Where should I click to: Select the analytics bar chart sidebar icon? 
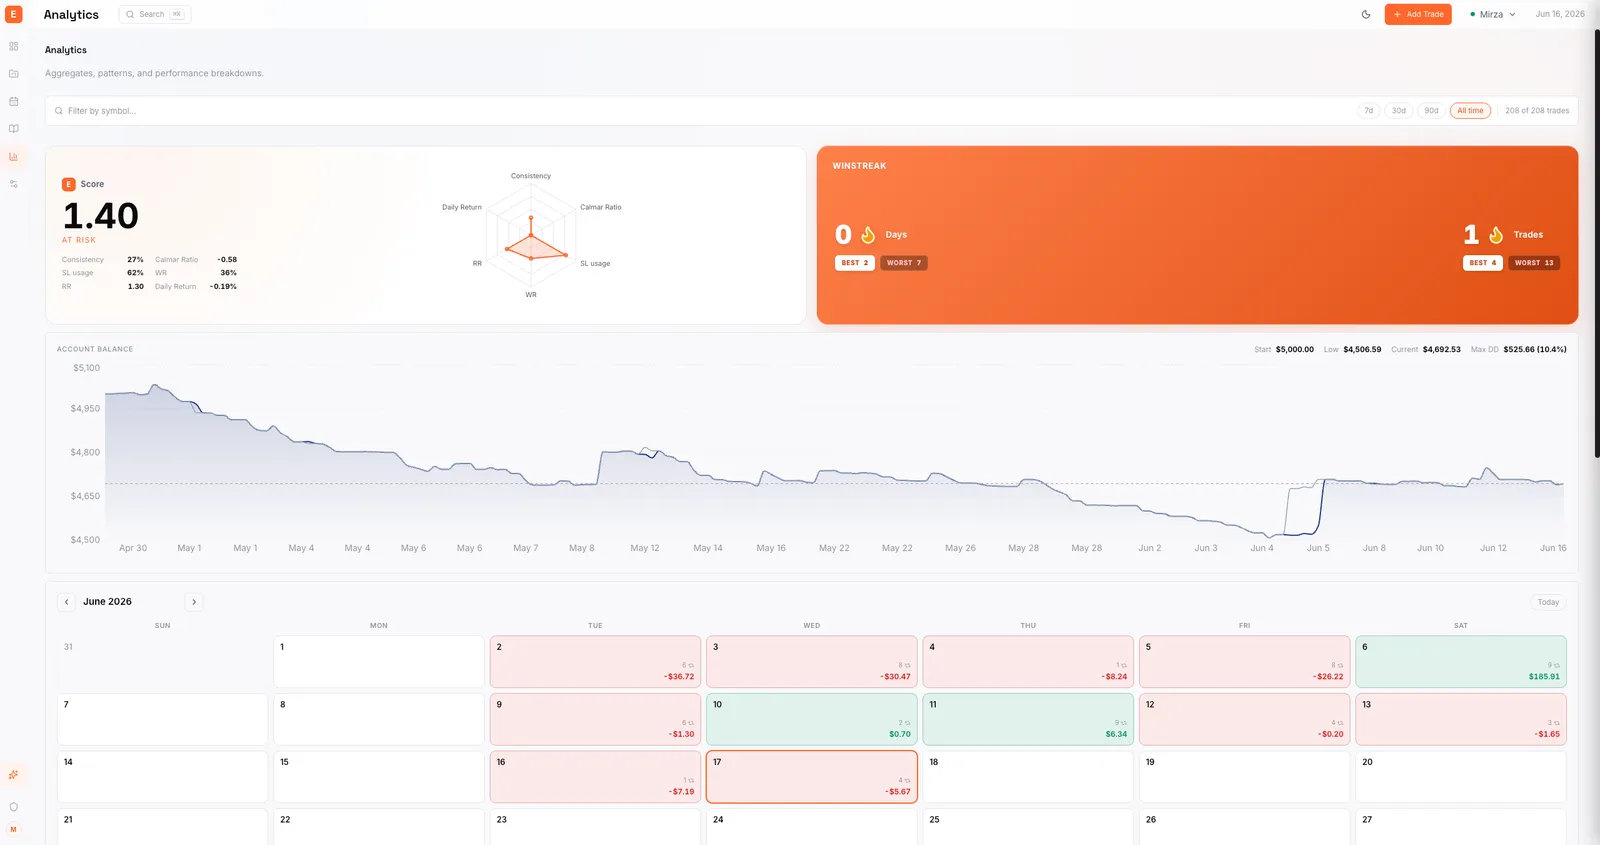14,156
